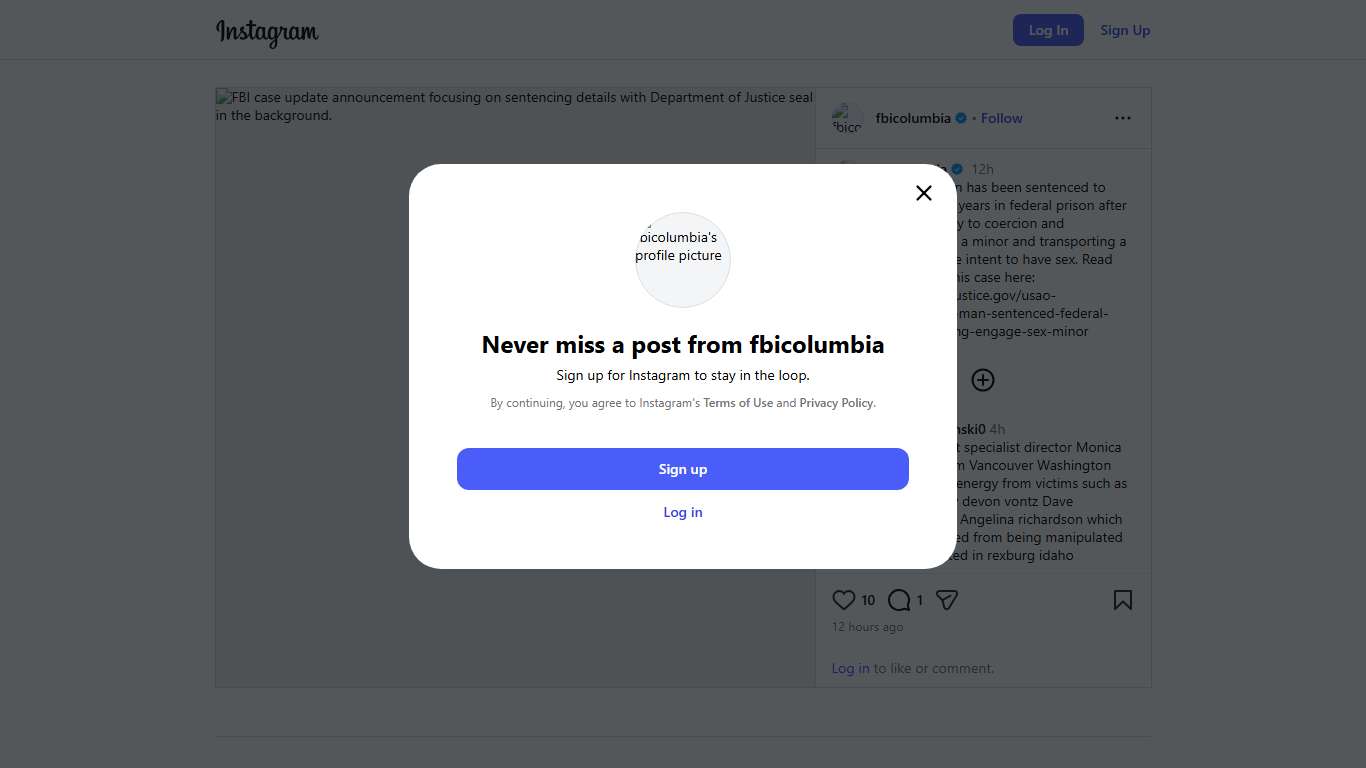Like the post with the heart icon
Viewport: 1366px width, 768px height.
(844, 600)
